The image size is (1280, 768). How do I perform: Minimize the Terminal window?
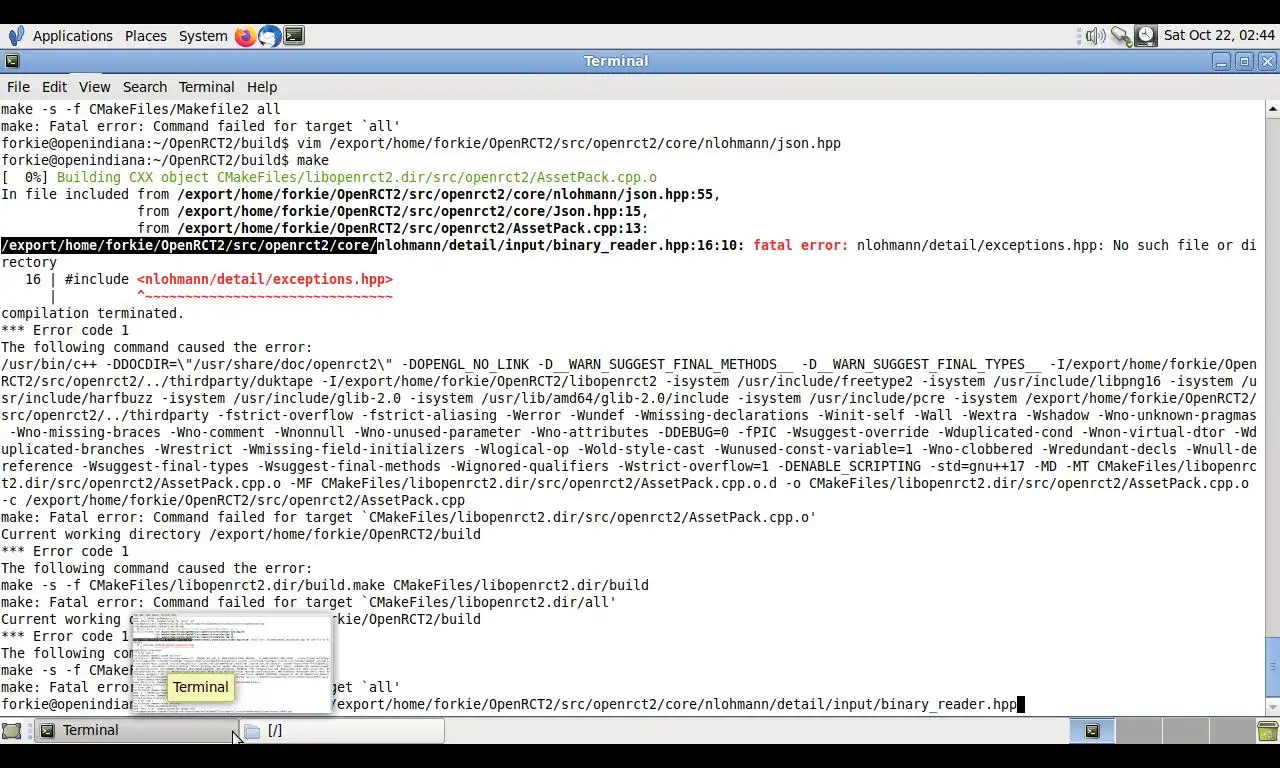tap(1221, 62)
